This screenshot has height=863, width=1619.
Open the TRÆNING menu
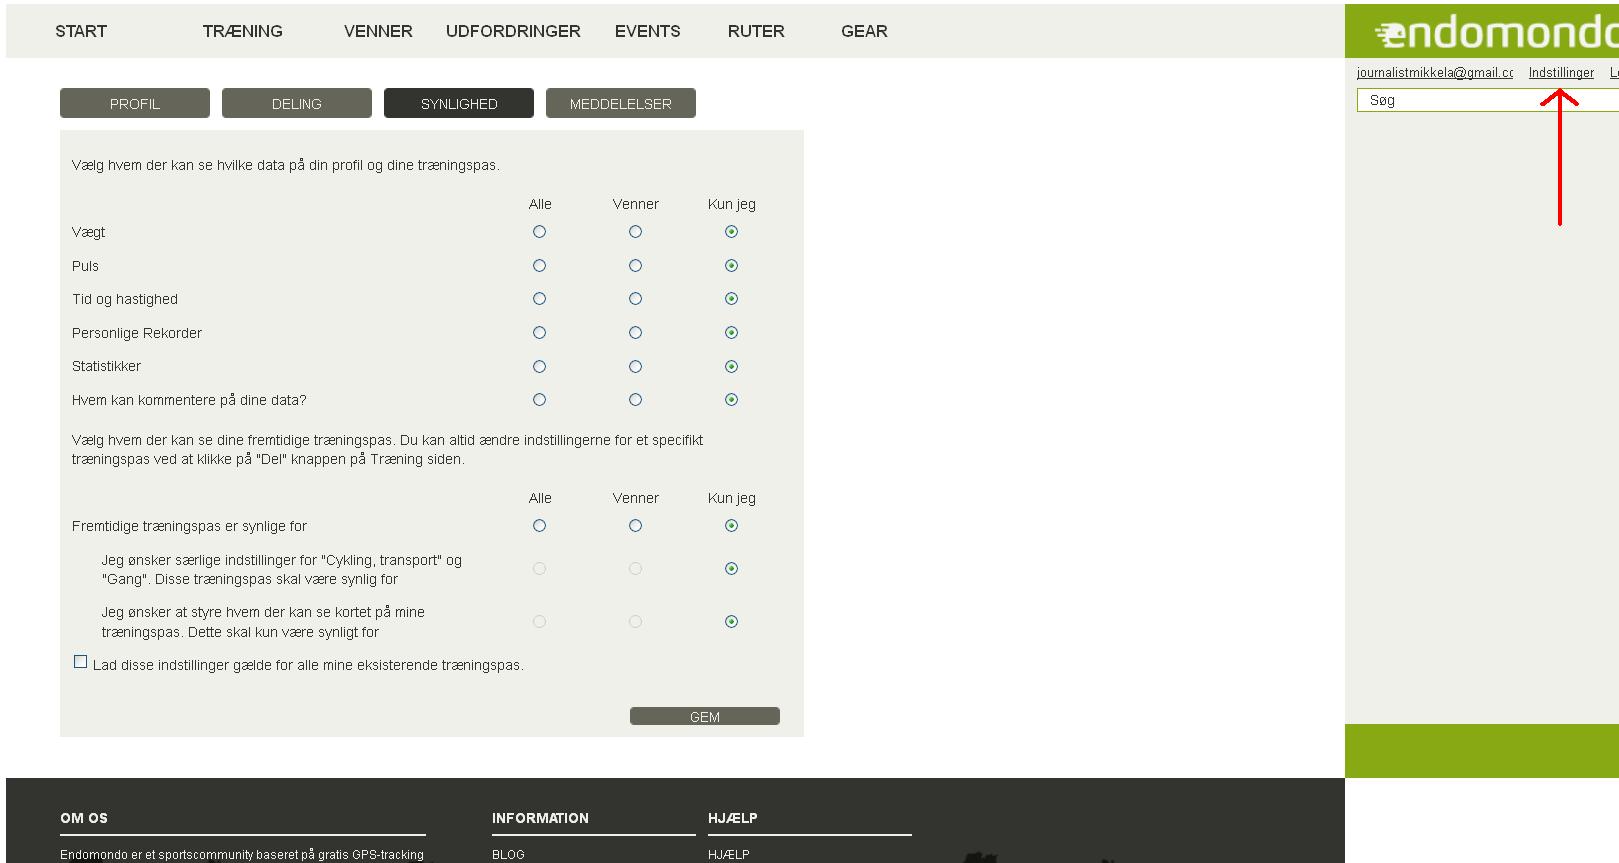[243, 31]
